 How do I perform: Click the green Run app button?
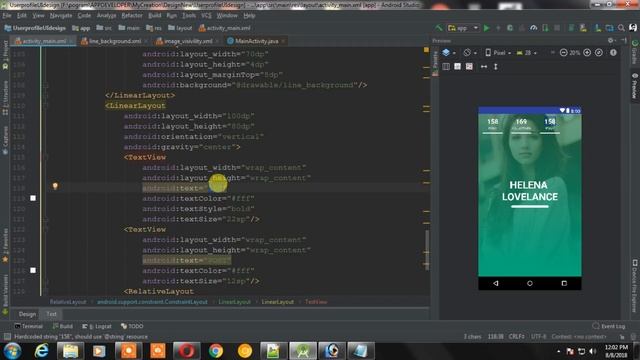tap(487, 28)
